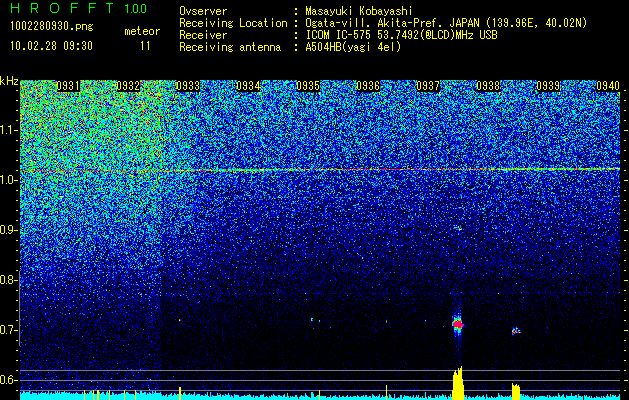Image resolution: width=629 pixels, height=400 pixels.
Task: Select the file name 1002280930.png
Action: point(52,27)
